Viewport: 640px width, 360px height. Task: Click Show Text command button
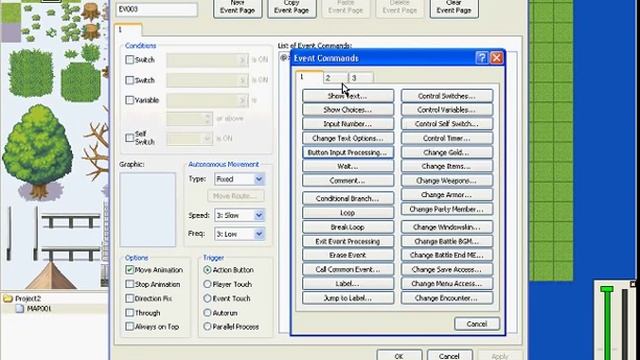348,96
